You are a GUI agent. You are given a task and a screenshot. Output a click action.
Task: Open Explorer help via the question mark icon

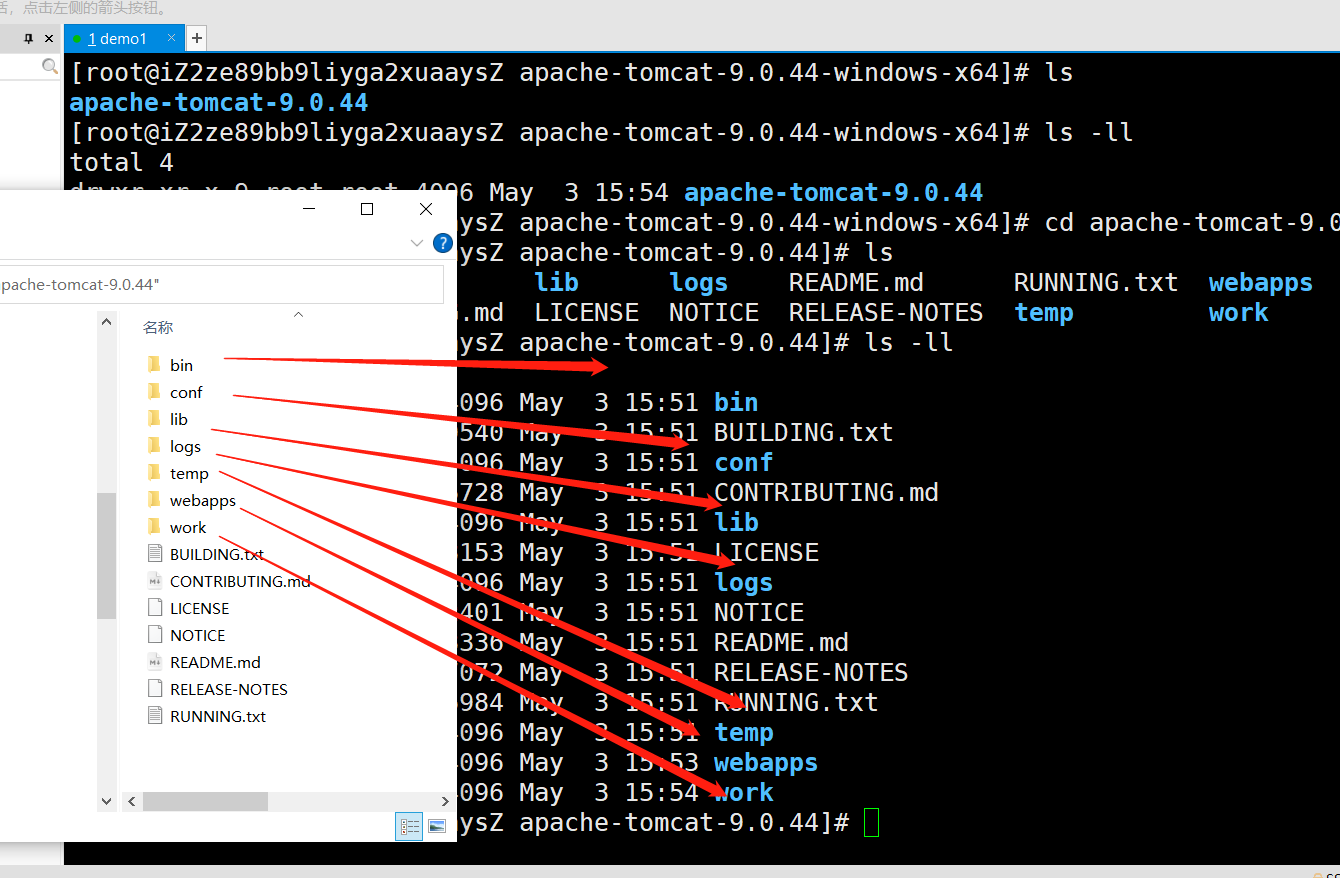pyautogui.click(x=442, y=243)
